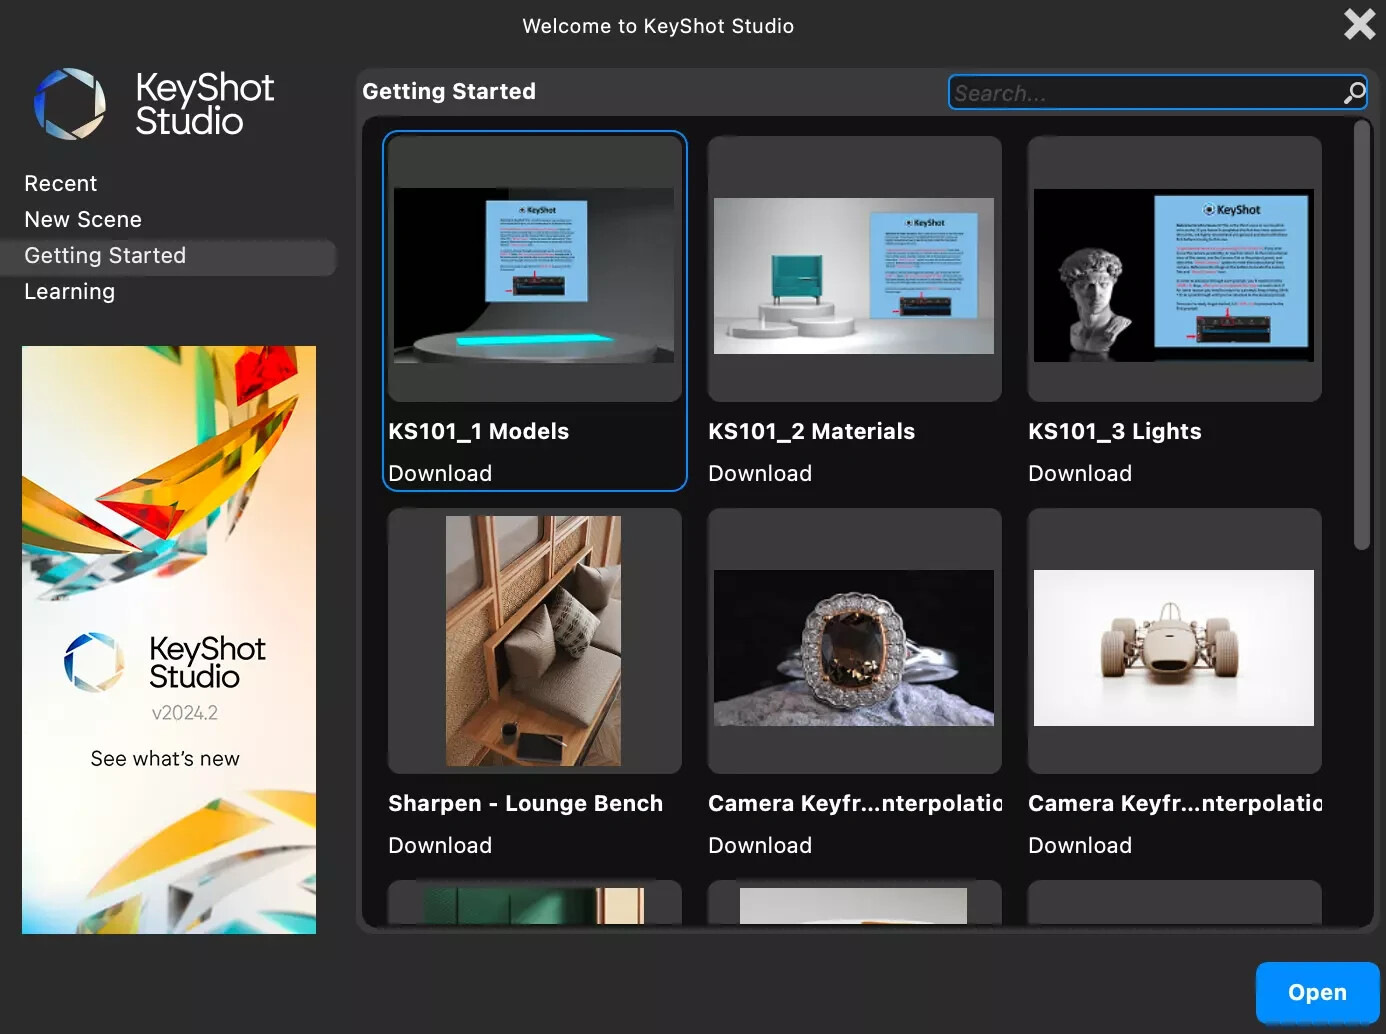Download the ring Camera Keyframe scene
The height and width of the screenshot is (1034, 1386).
point(760,846)
